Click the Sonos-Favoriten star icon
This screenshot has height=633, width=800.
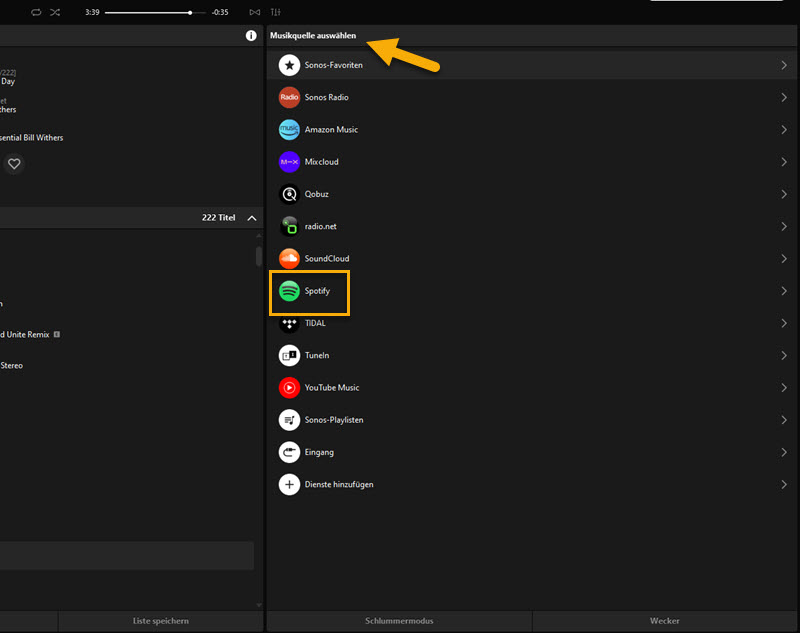[289, 65]
